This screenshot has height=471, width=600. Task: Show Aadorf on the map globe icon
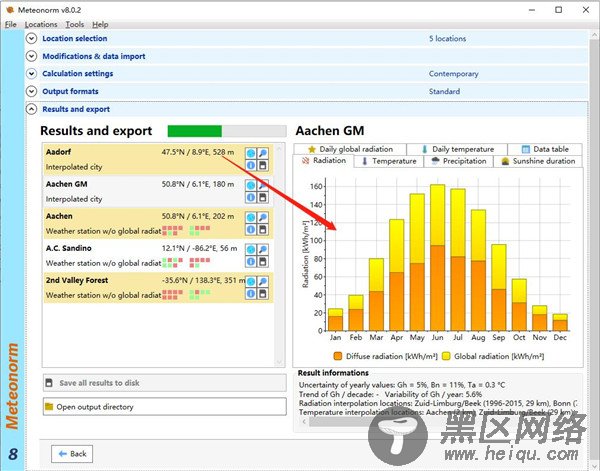[251, 153]
